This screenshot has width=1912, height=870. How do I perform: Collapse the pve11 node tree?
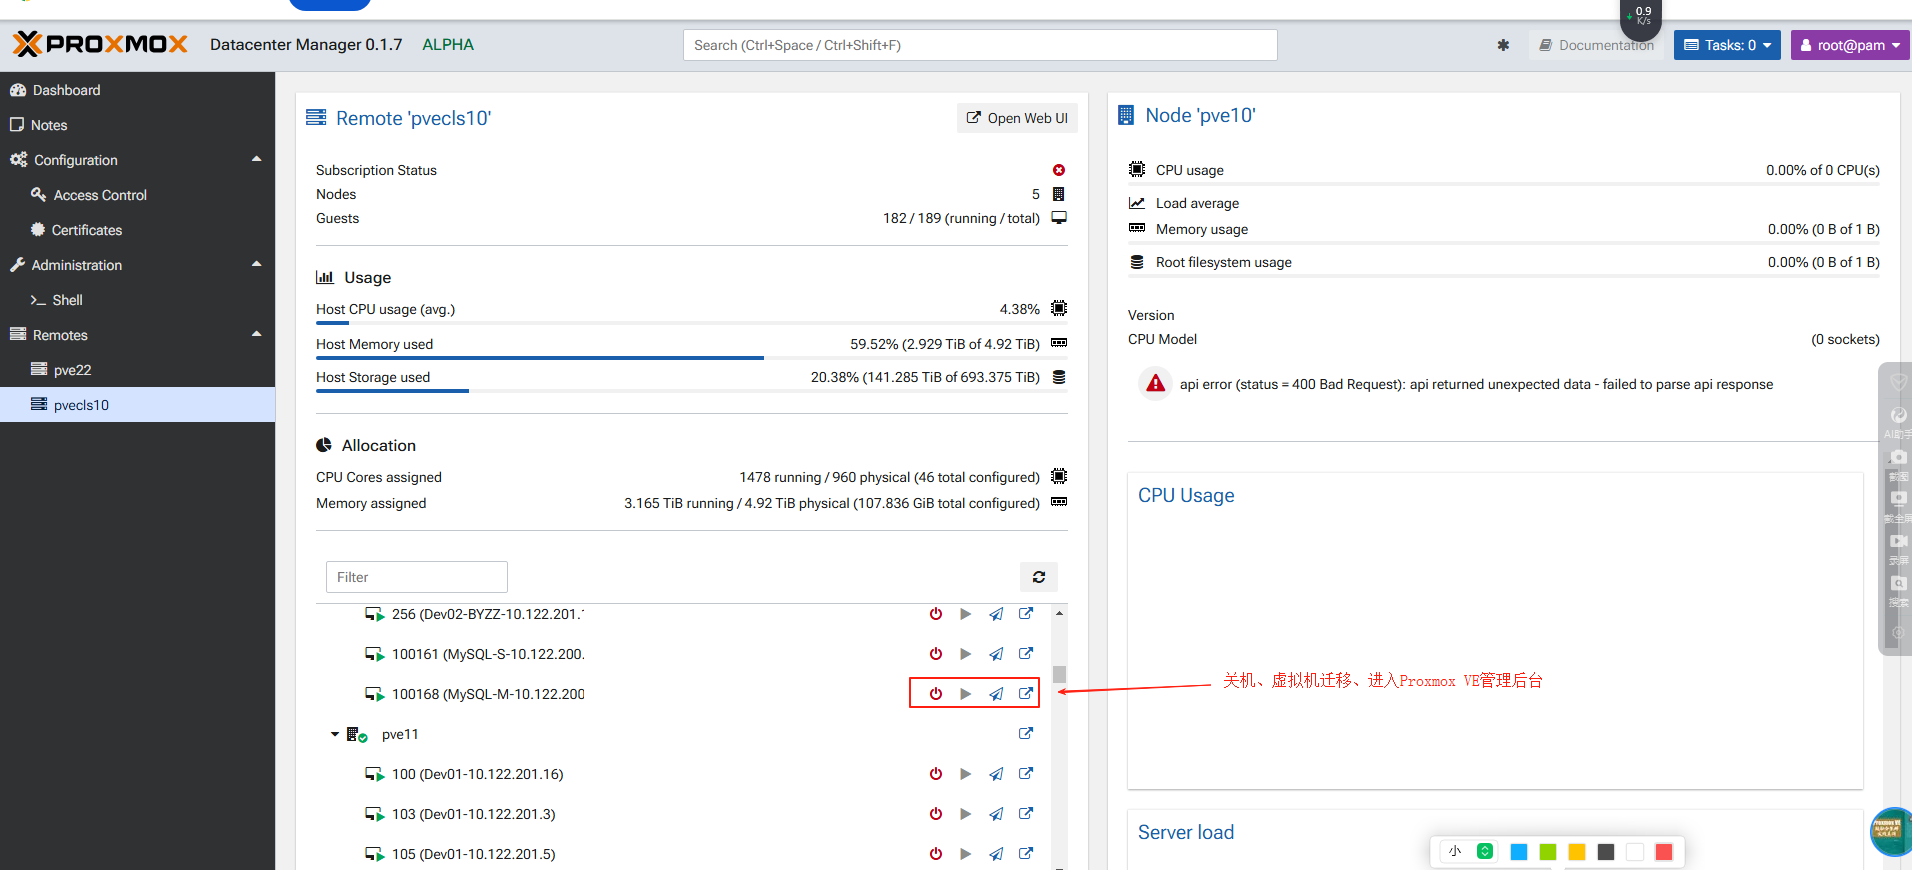click(335, 734)
